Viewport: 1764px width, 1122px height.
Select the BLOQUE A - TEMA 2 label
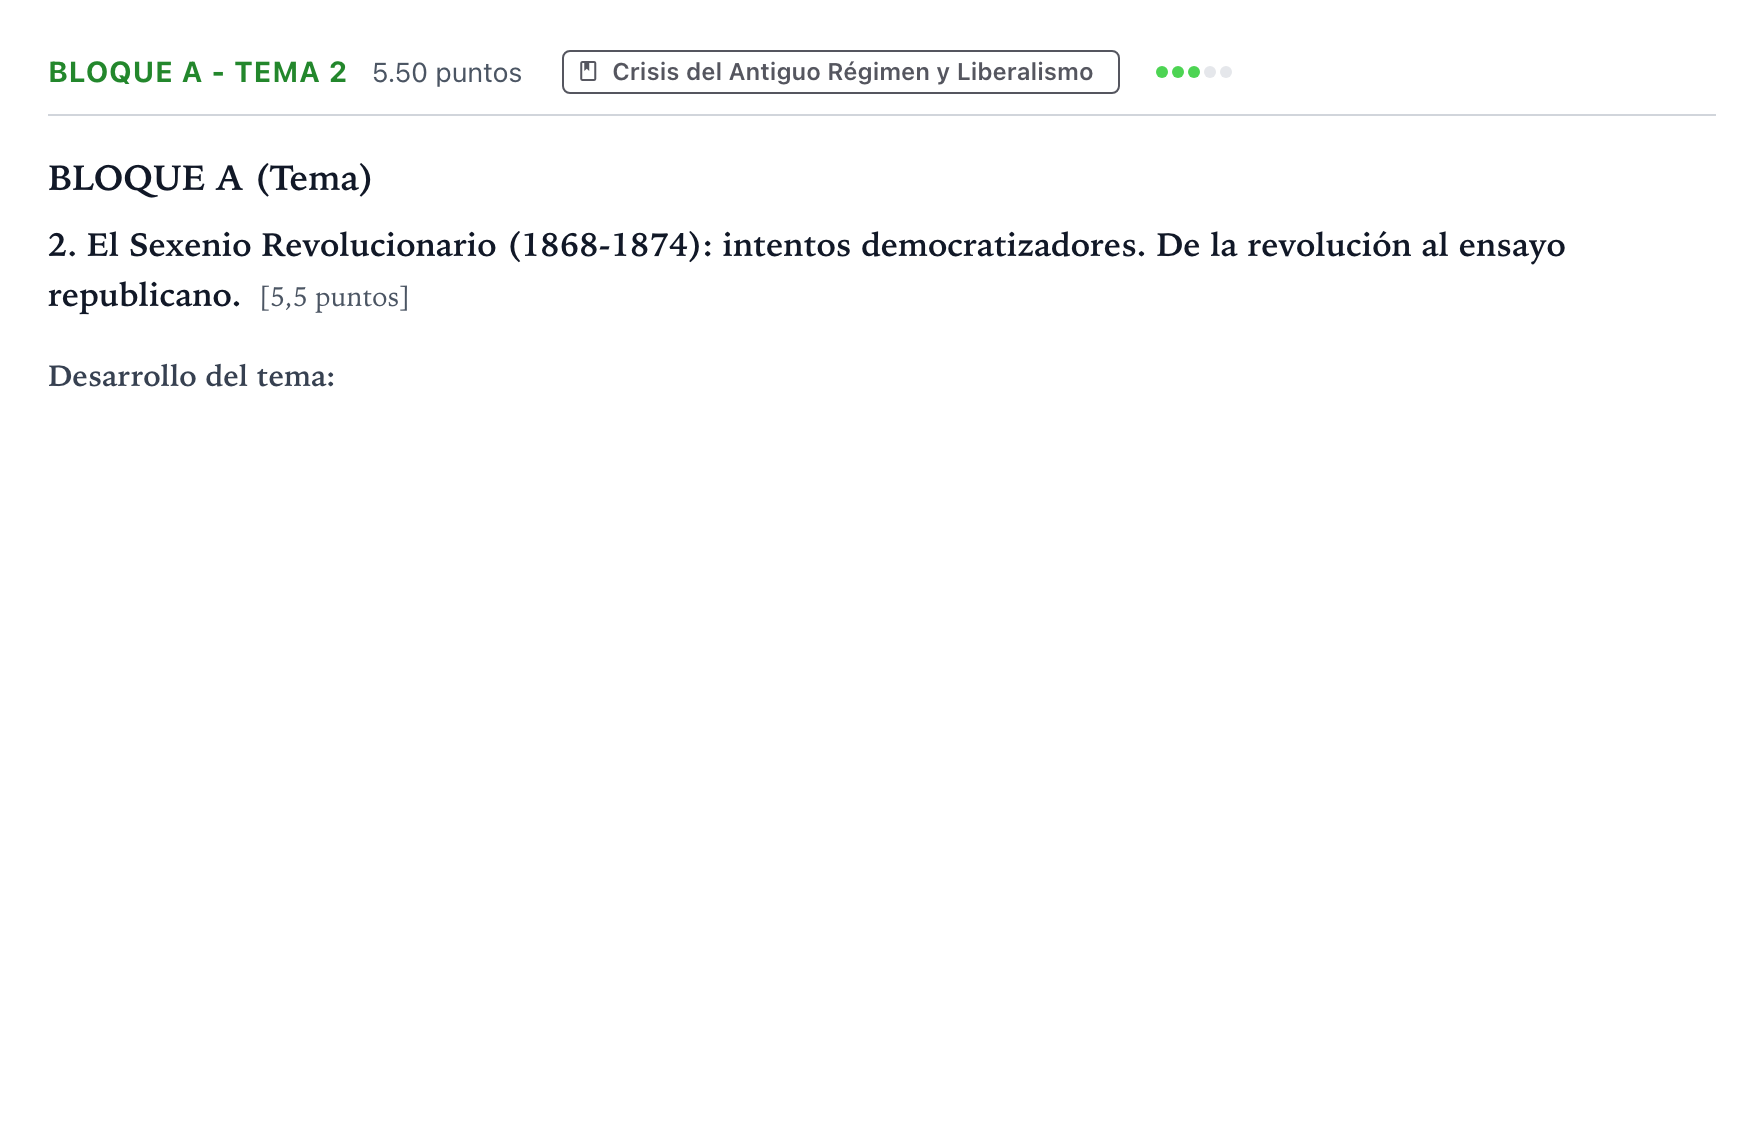tap(198, 72)
